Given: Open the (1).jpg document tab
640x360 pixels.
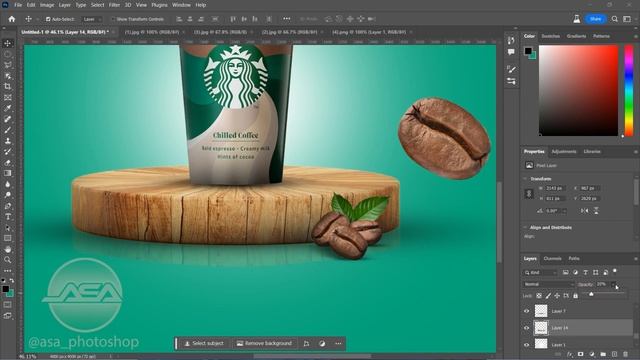Looking at the screenshot, I should click(152, 32).
